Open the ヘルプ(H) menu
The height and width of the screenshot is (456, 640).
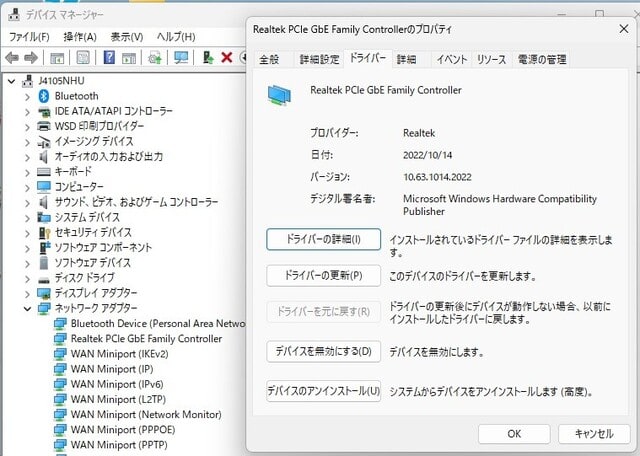pyautogui.click(x=176, y=37)
